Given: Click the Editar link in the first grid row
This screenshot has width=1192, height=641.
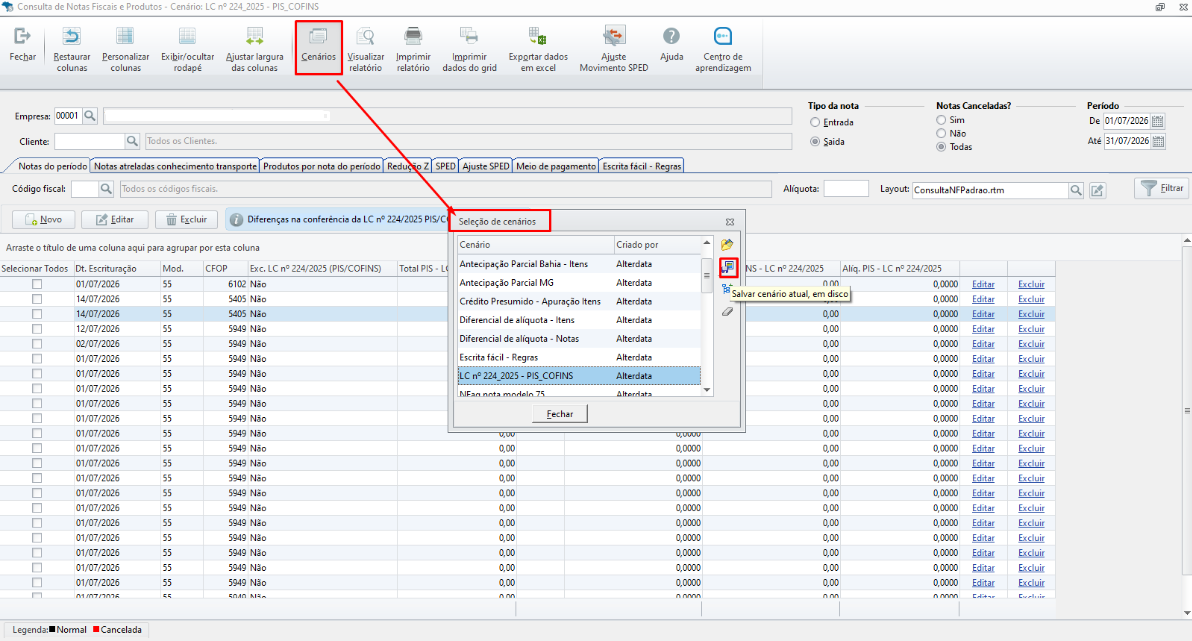Looking at the screenshot, I should pyautogui.click(x=983, y=284).
